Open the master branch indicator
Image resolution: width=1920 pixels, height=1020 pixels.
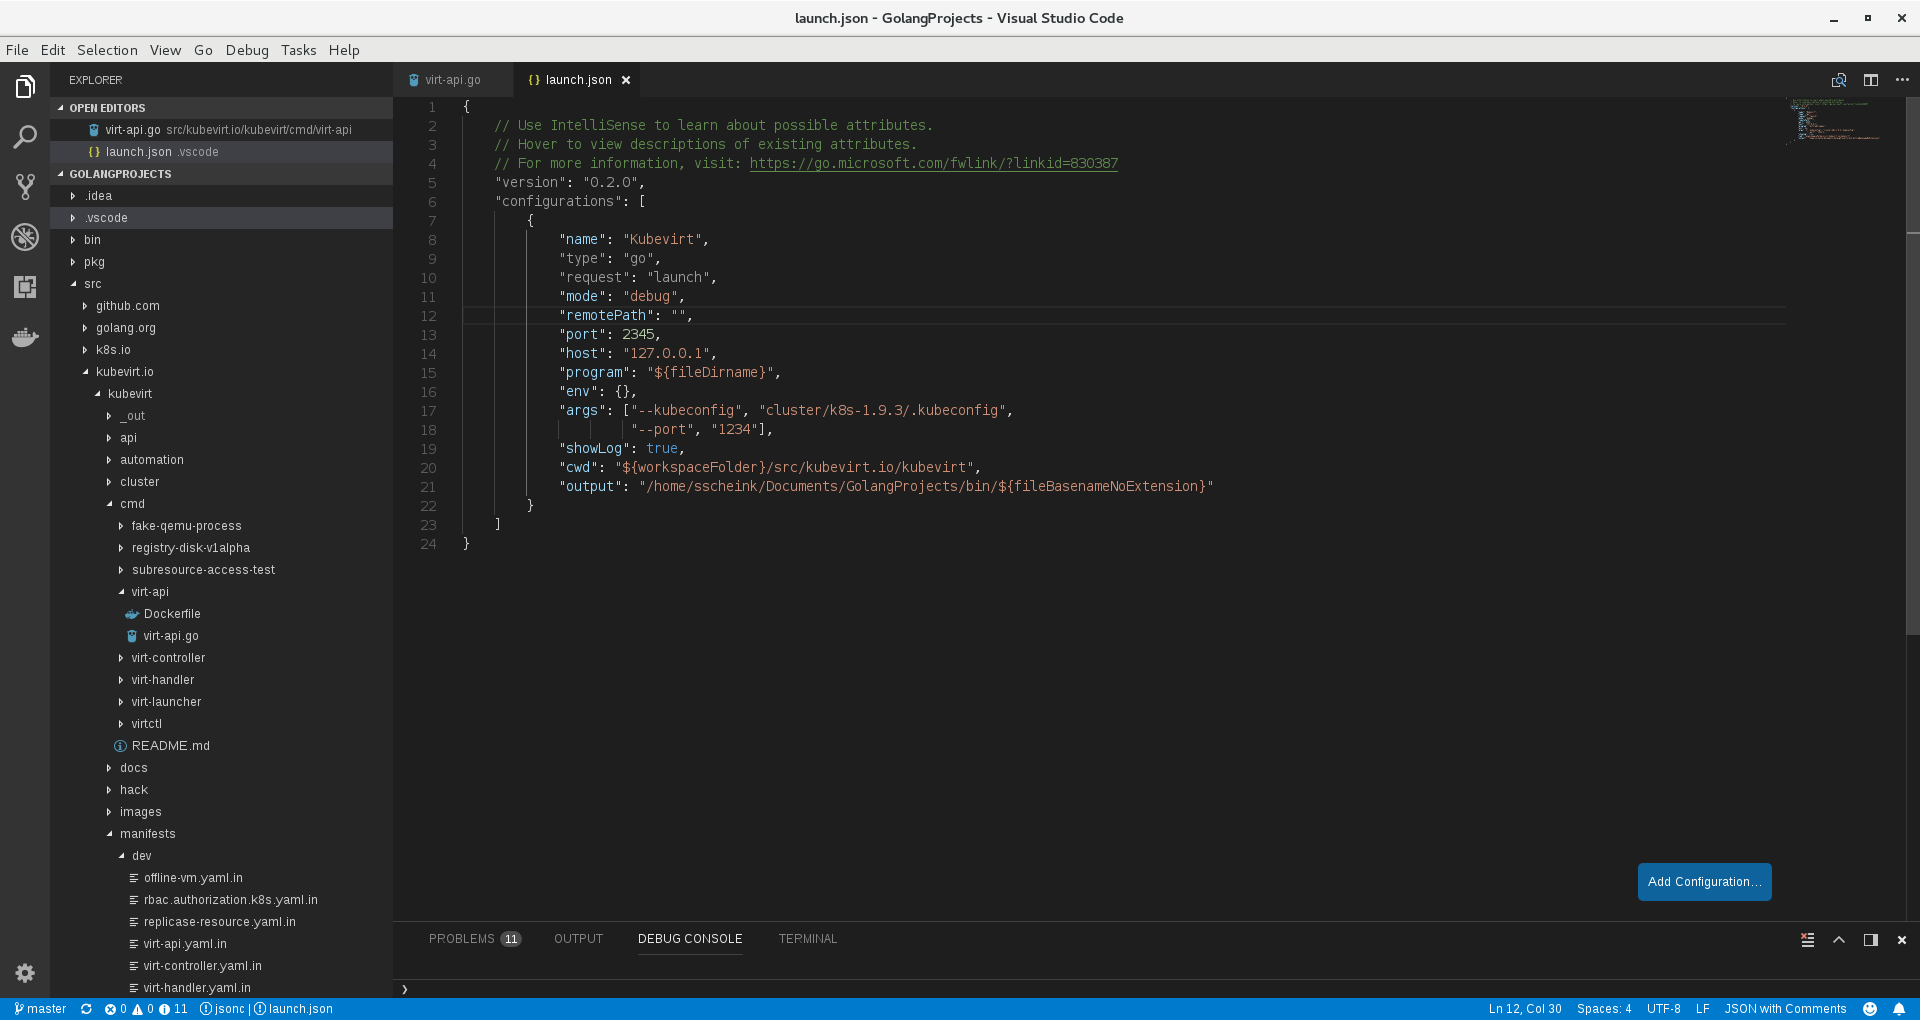(x=40, y=1009)
